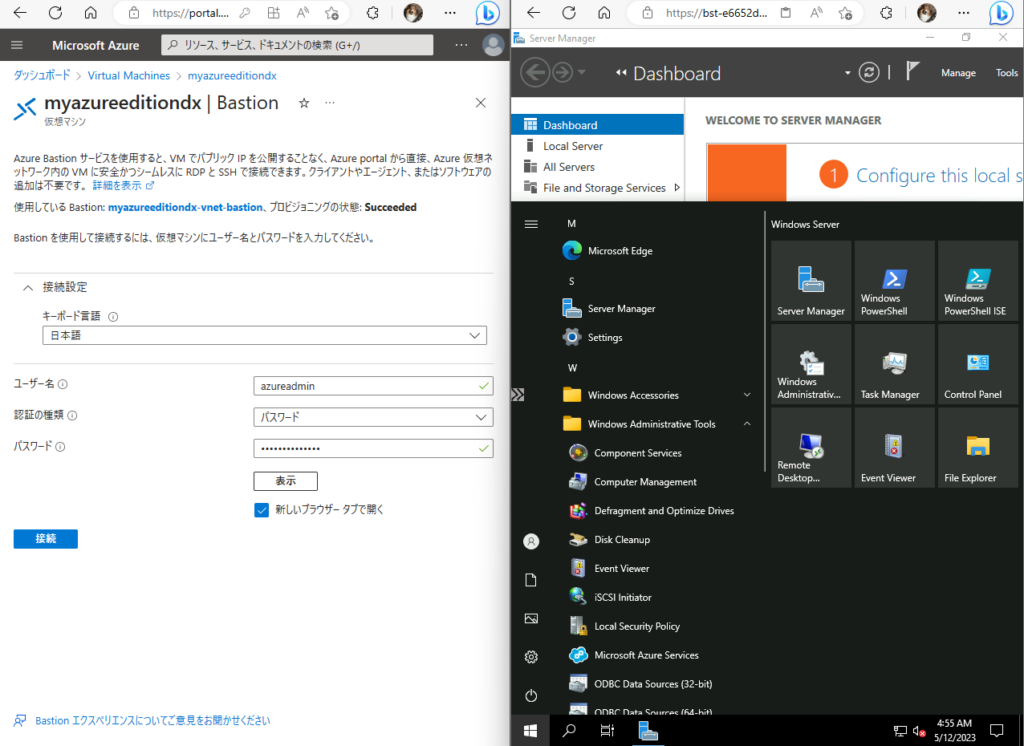This screenshot has width=1024, height=746.
Task: Click the taskbar search icon
Action: pos(569,730)
